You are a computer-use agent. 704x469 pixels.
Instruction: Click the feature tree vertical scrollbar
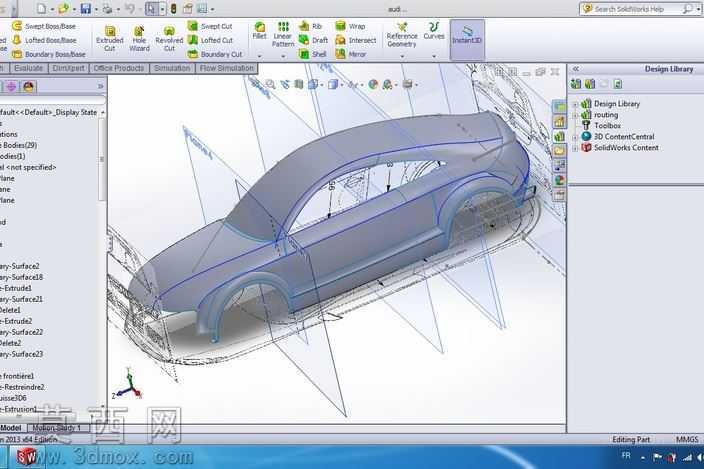click(102, 159)
